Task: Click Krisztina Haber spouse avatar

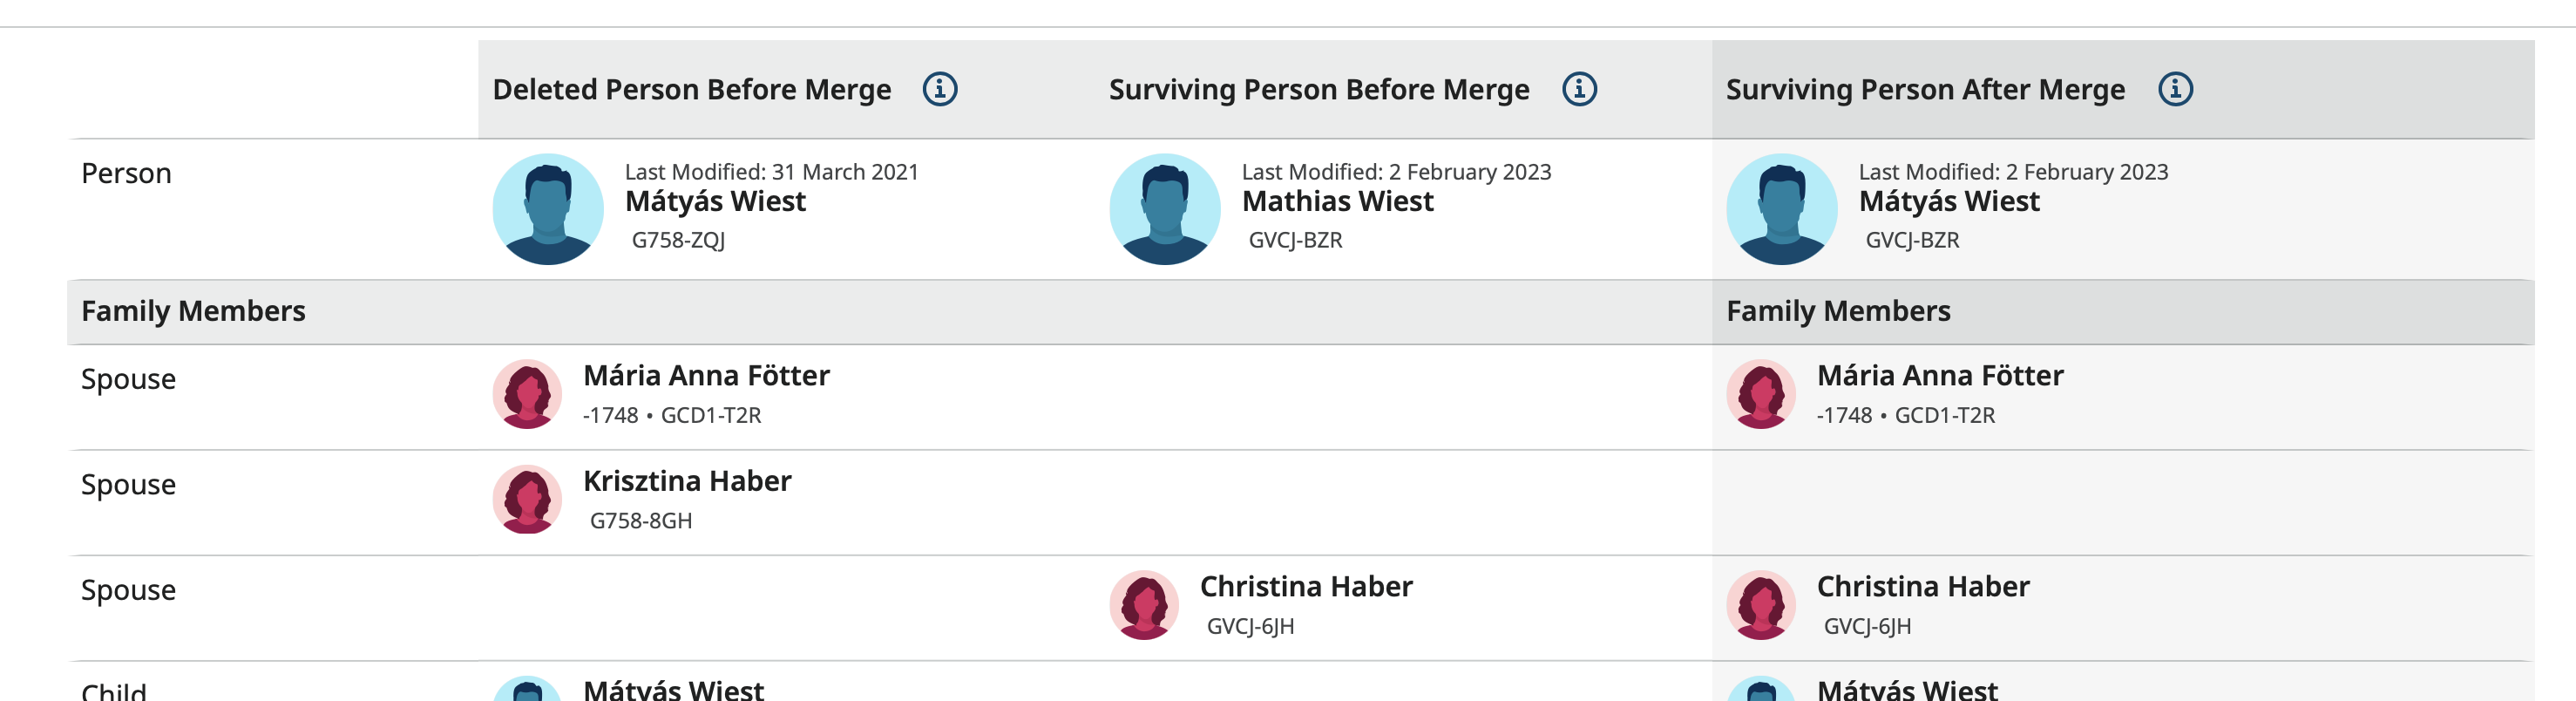Action: coord(527,499)
